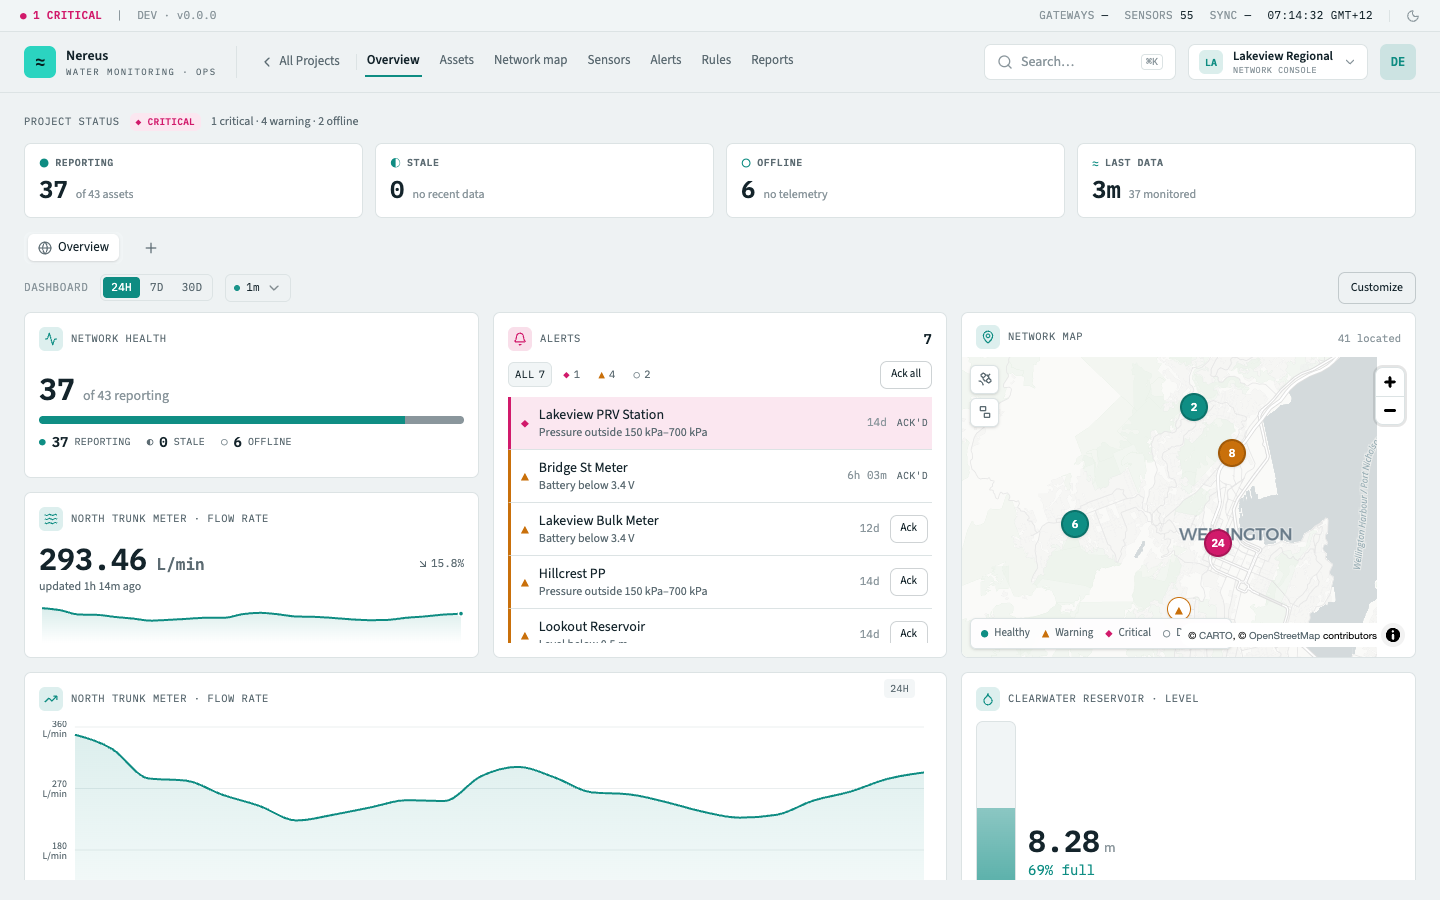Click the Clearwater Reservoir level gauge
The height and width of the screenshot is (900, 1440).
coord(995,801)
